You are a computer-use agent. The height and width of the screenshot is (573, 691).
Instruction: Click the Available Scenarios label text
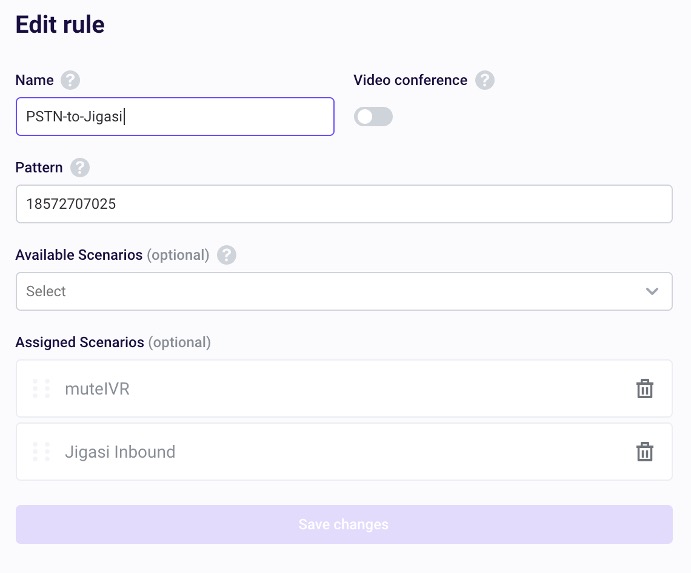pos(79,255)
